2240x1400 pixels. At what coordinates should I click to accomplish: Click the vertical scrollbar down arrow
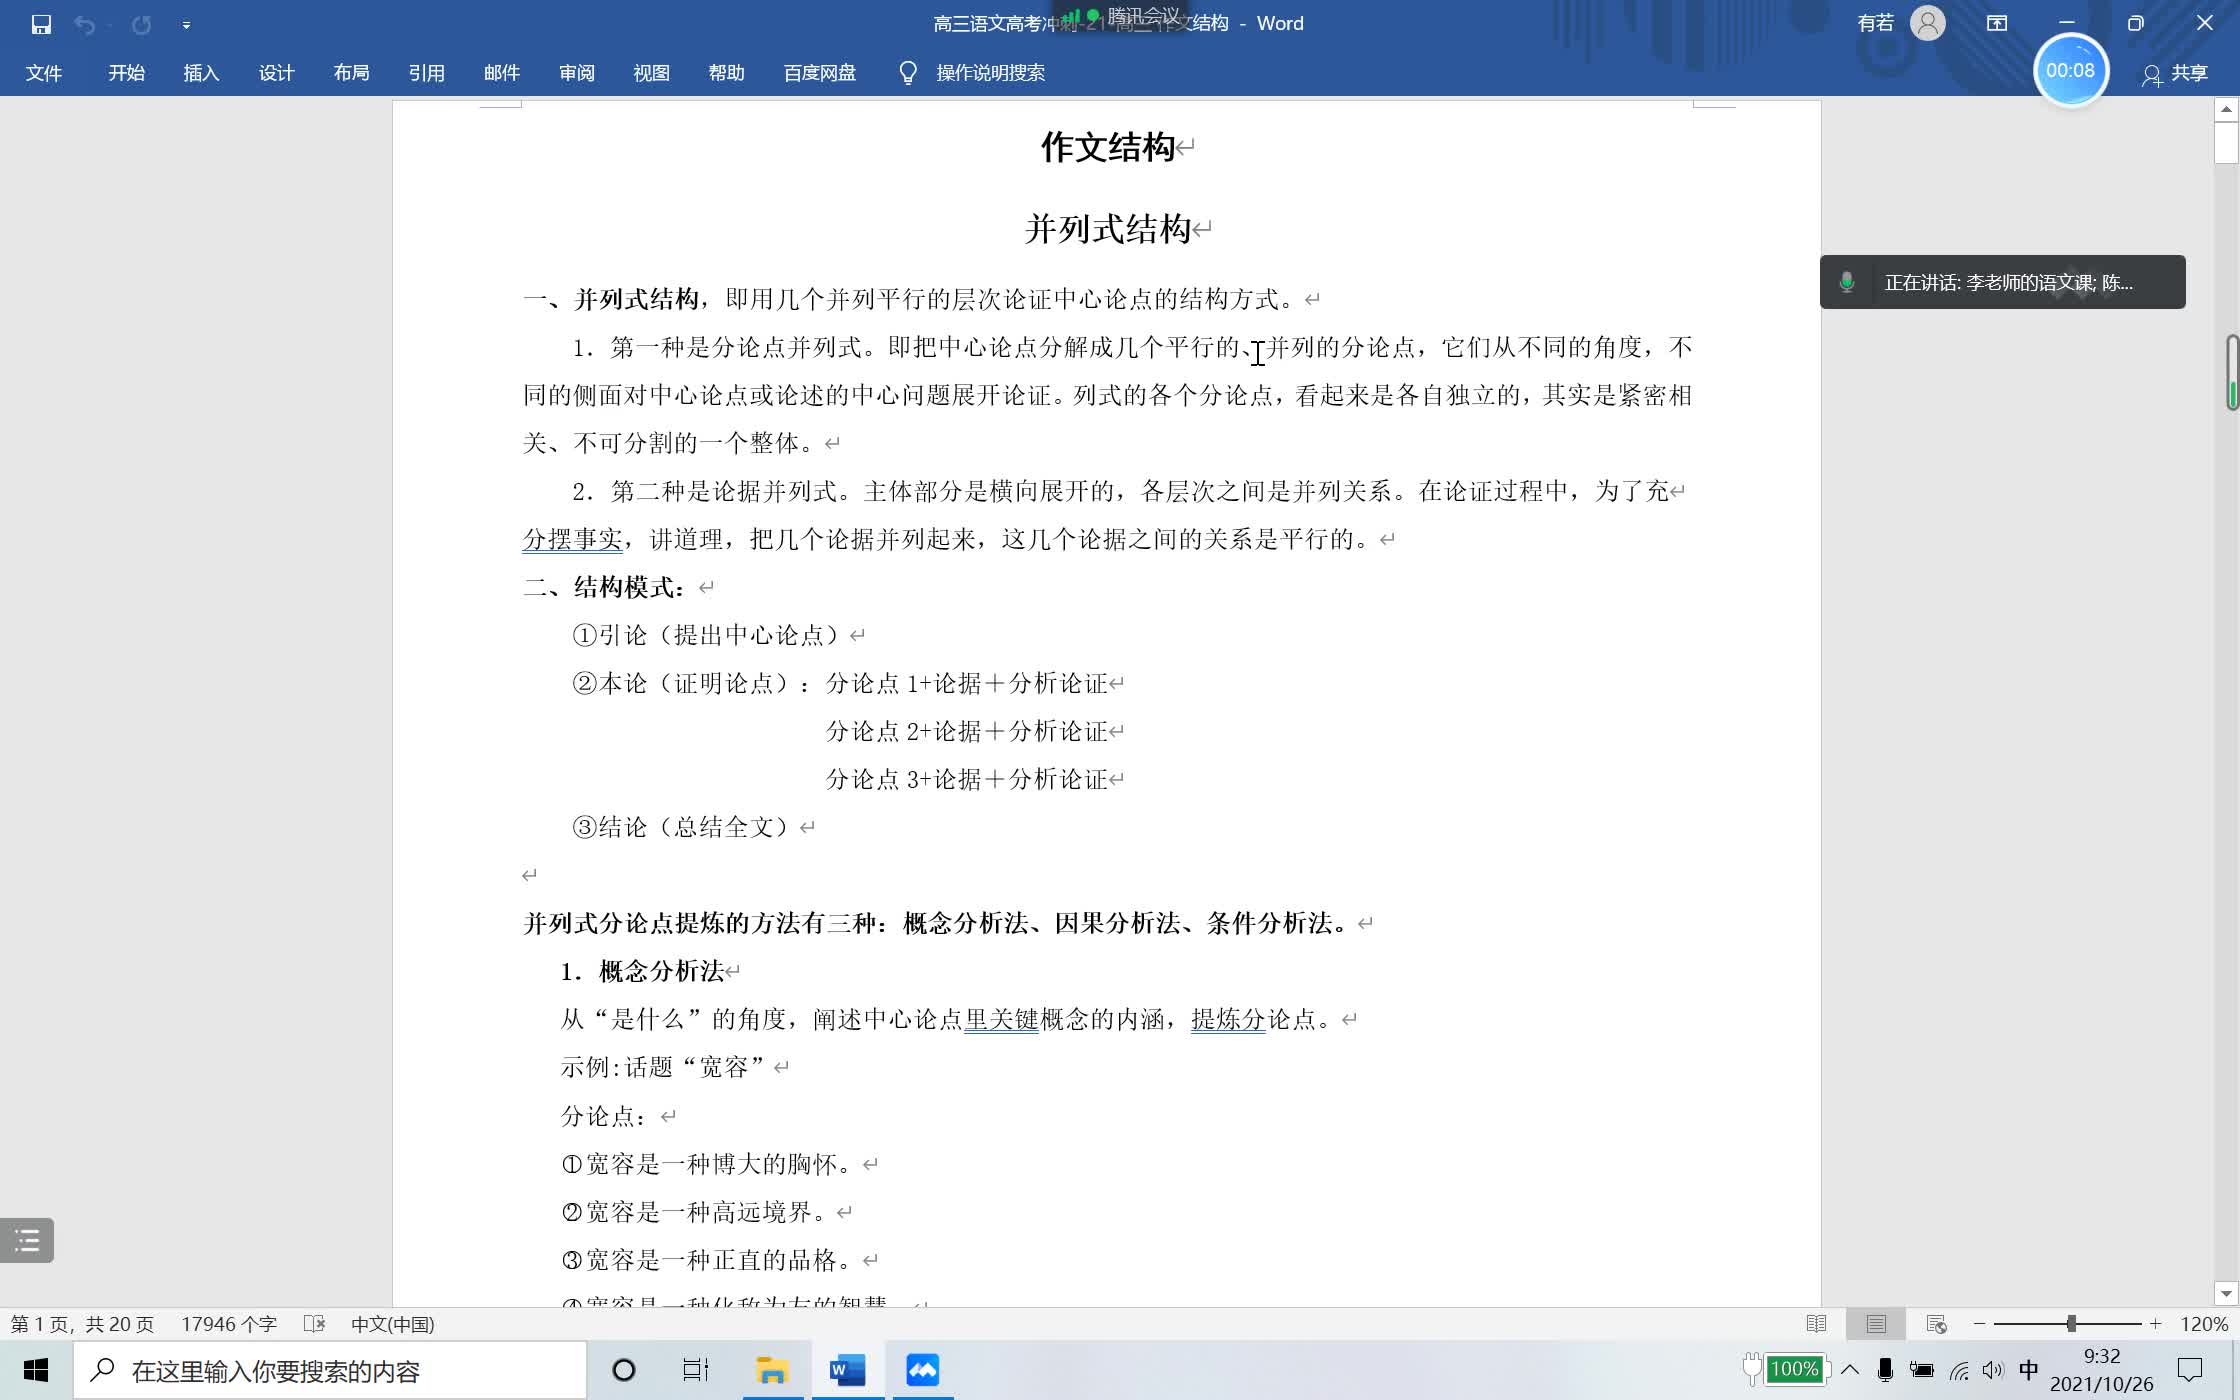[x=2226, y=1293]
